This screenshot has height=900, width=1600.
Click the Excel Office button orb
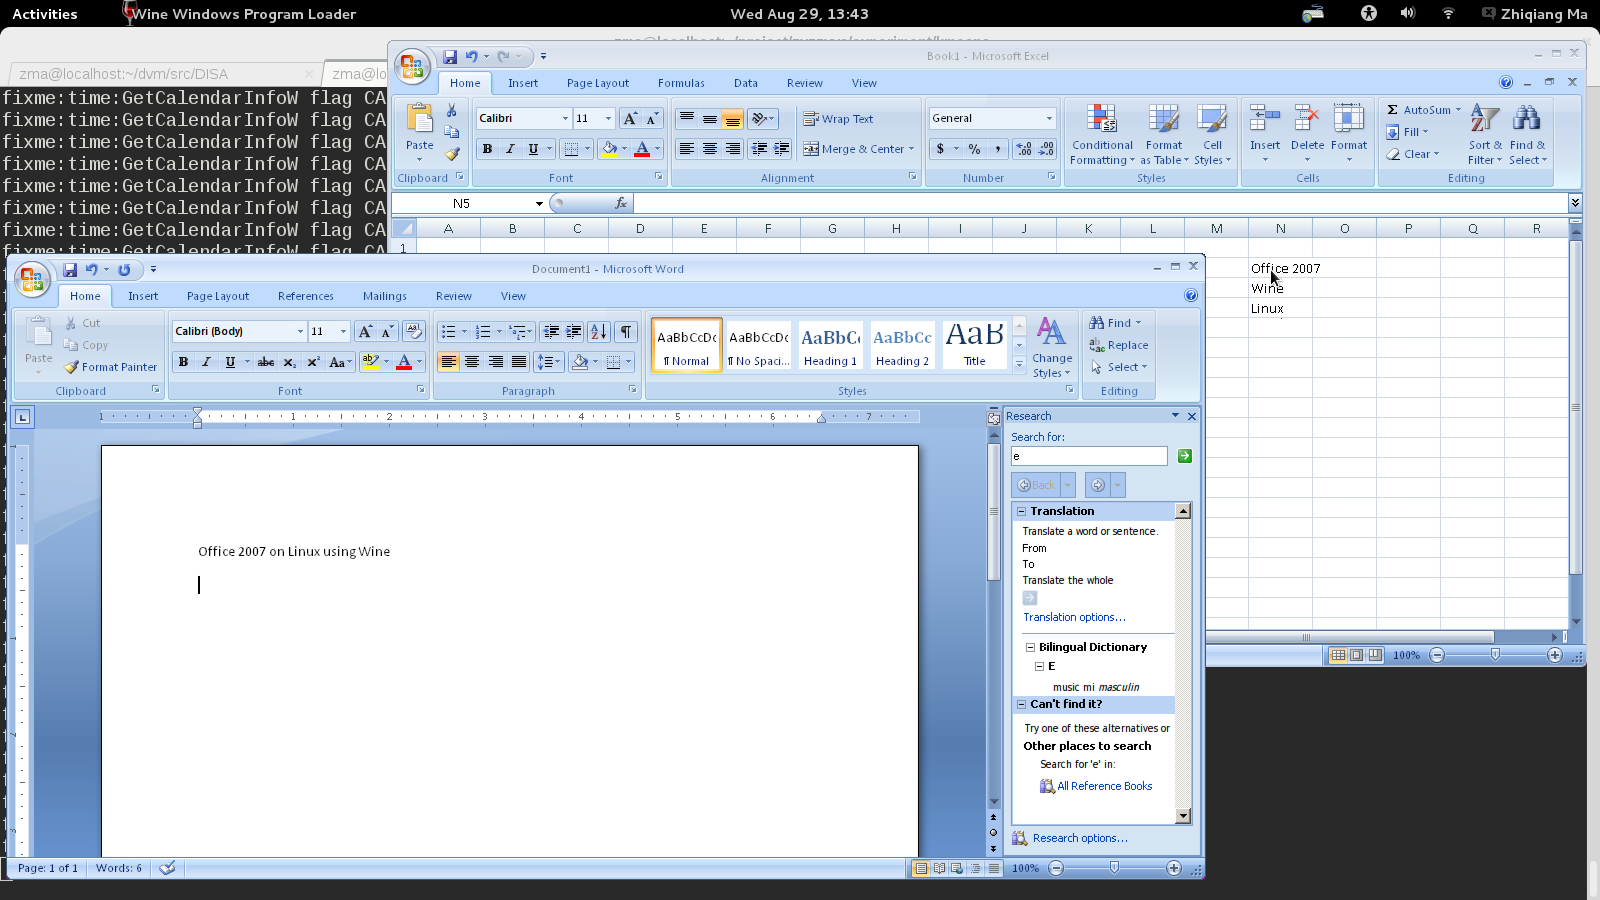pyautogui.click(x=412, y=67)
